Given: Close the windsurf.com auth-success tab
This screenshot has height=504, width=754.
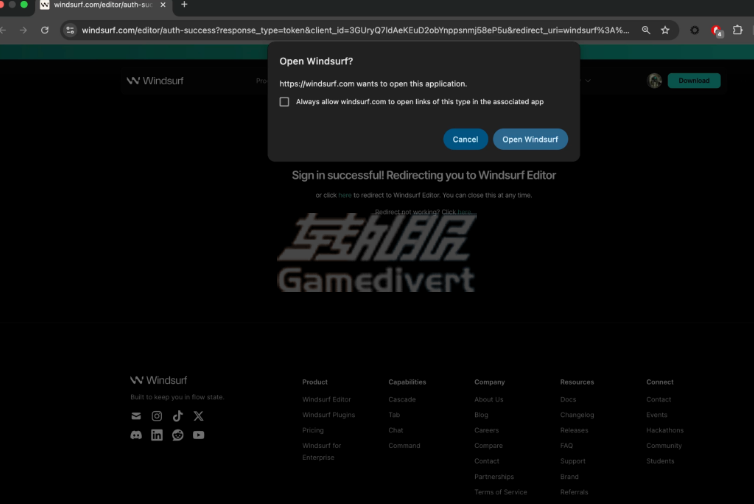Looking at the screenshot, I should (163, 5).
